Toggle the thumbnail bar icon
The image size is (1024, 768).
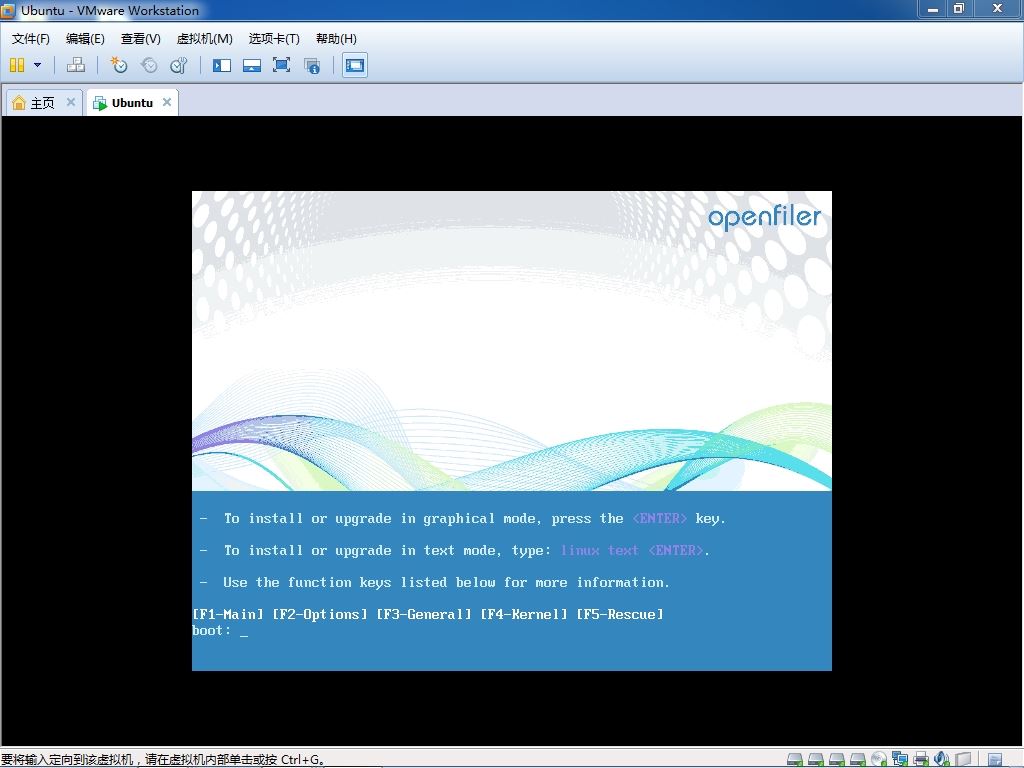(x=251, y=65)
